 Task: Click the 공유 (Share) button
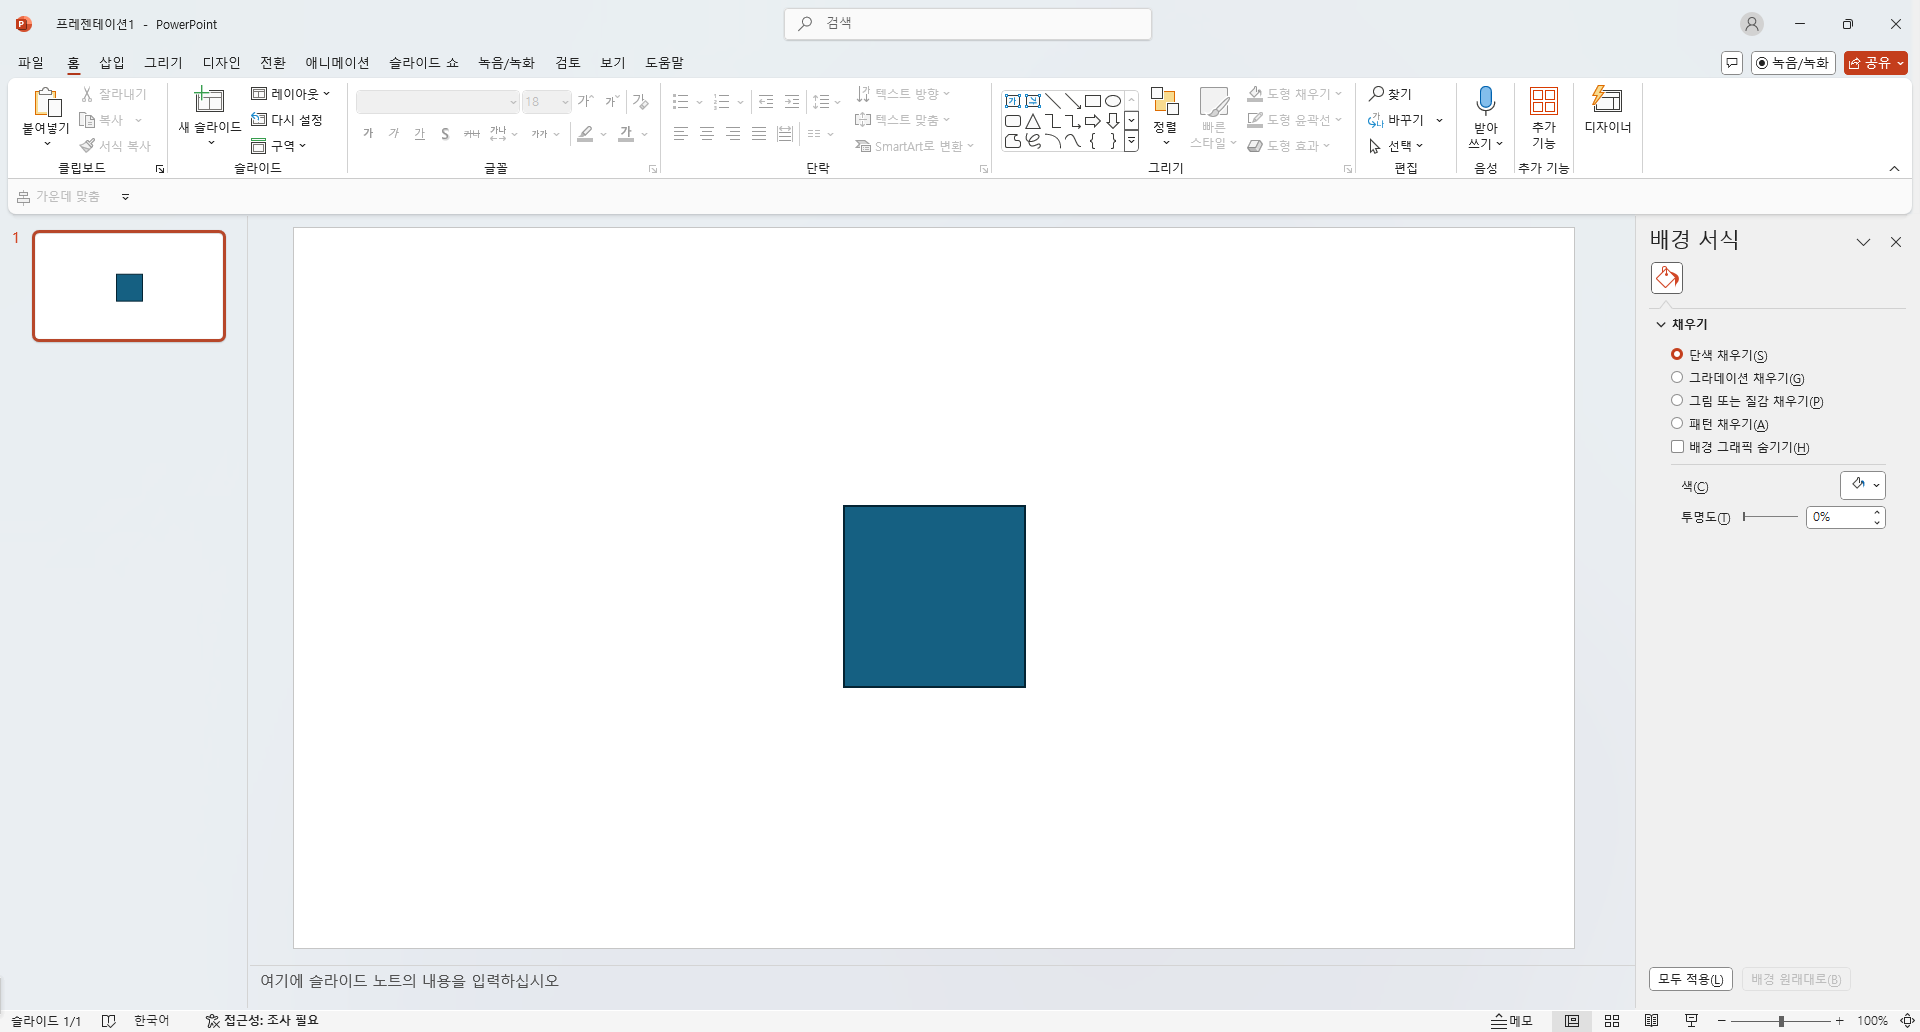coord(1876,63)
